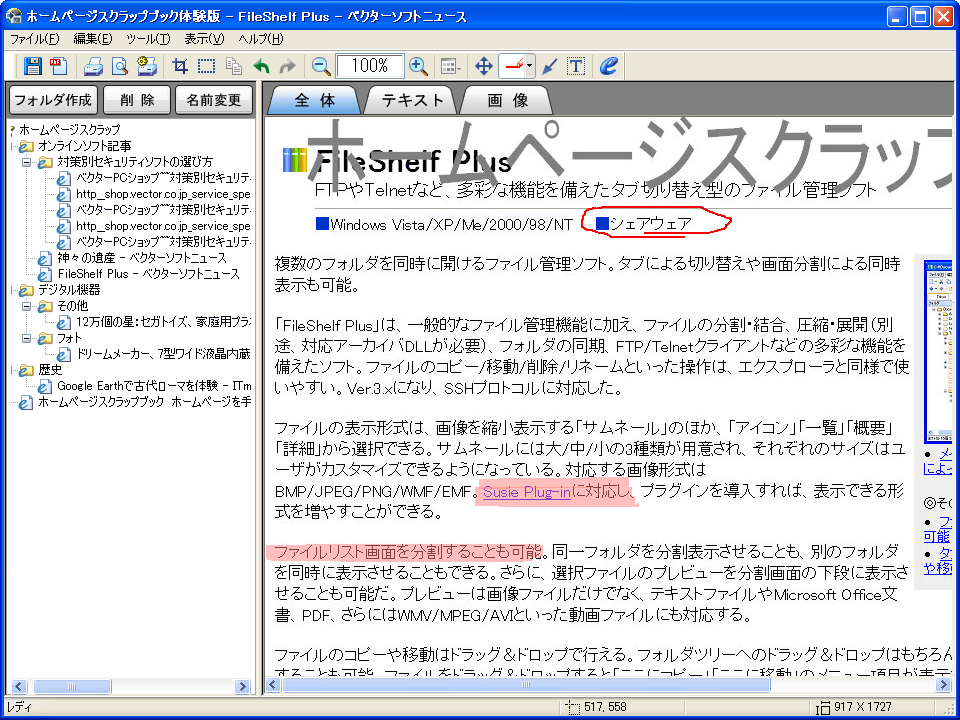
Task: Click tree panel scroll right arrow
Action: [x=243, y=686]
